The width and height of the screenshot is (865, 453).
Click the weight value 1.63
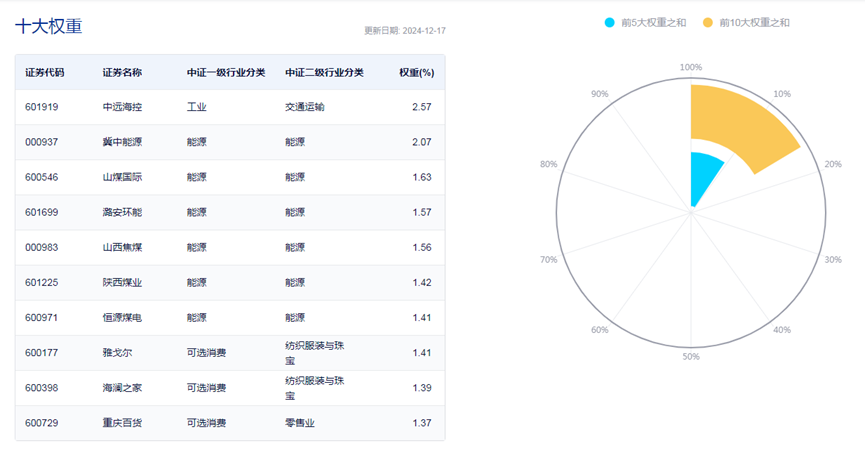(x=421, y=177)
